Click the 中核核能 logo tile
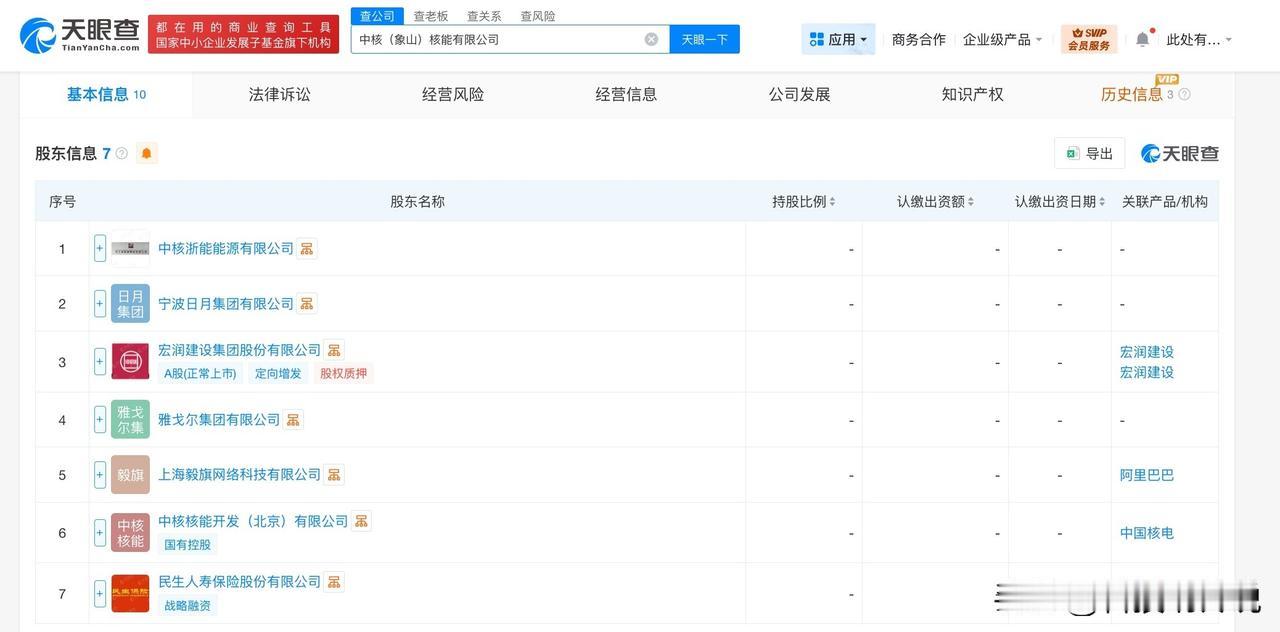 [130, 533]
